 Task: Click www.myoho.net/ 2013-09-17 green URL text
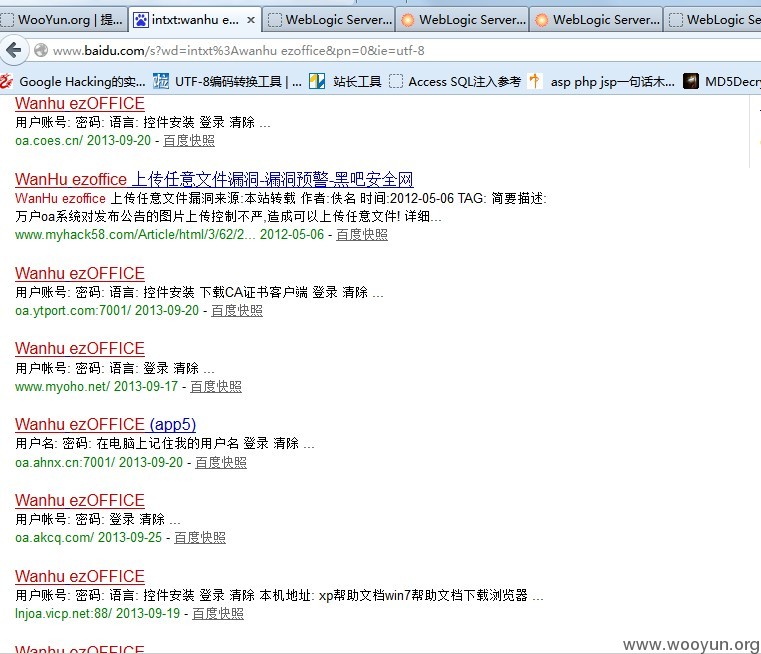coord(97,387)
